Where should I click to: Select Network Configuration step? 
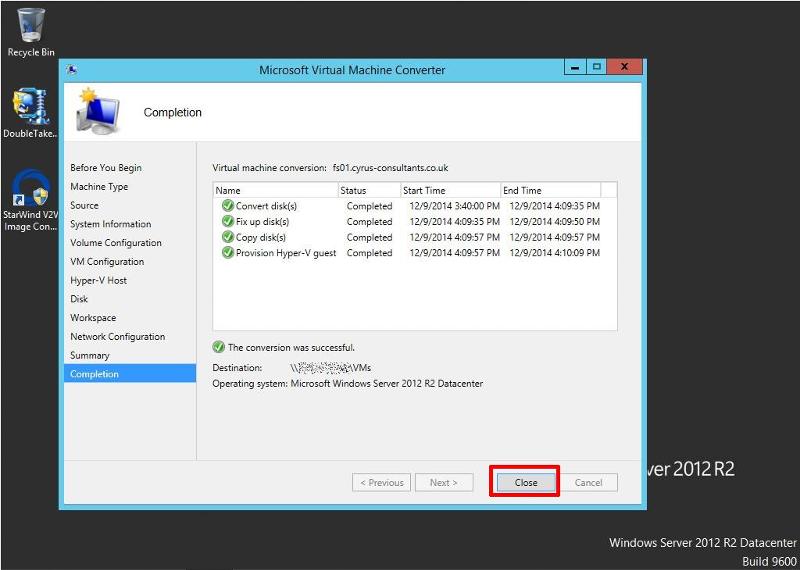click(x=117, y=336)
